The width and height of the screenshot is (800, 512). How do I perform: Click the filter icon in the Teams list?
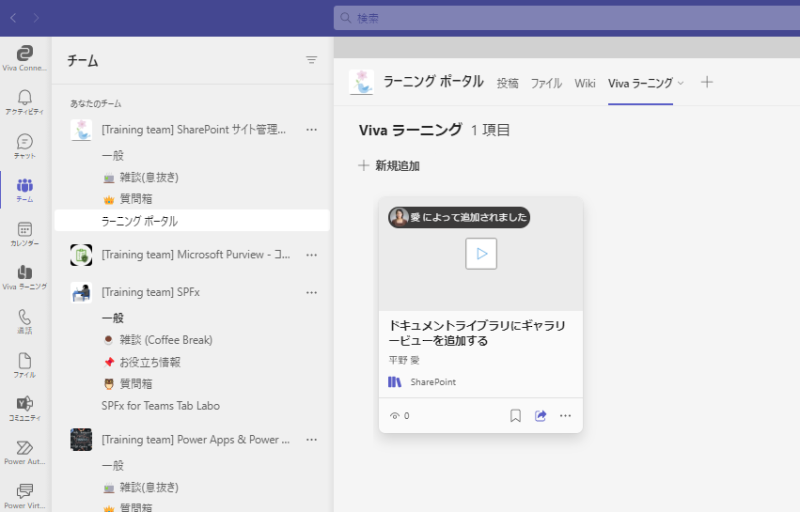click(311, 60)
